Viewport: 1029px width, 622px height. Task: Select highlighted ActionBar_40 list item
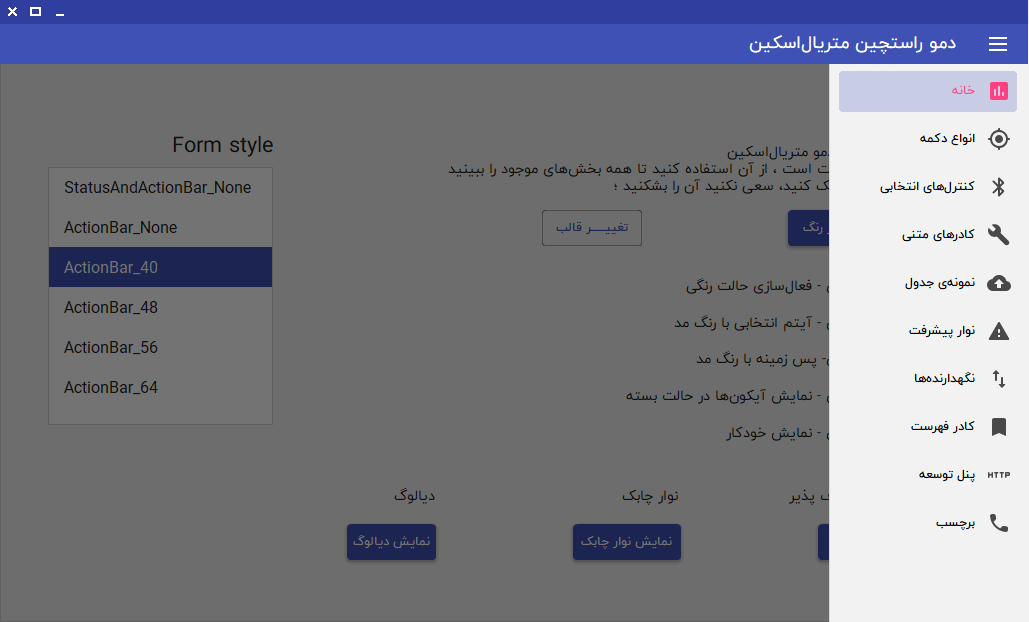[160, 267]
